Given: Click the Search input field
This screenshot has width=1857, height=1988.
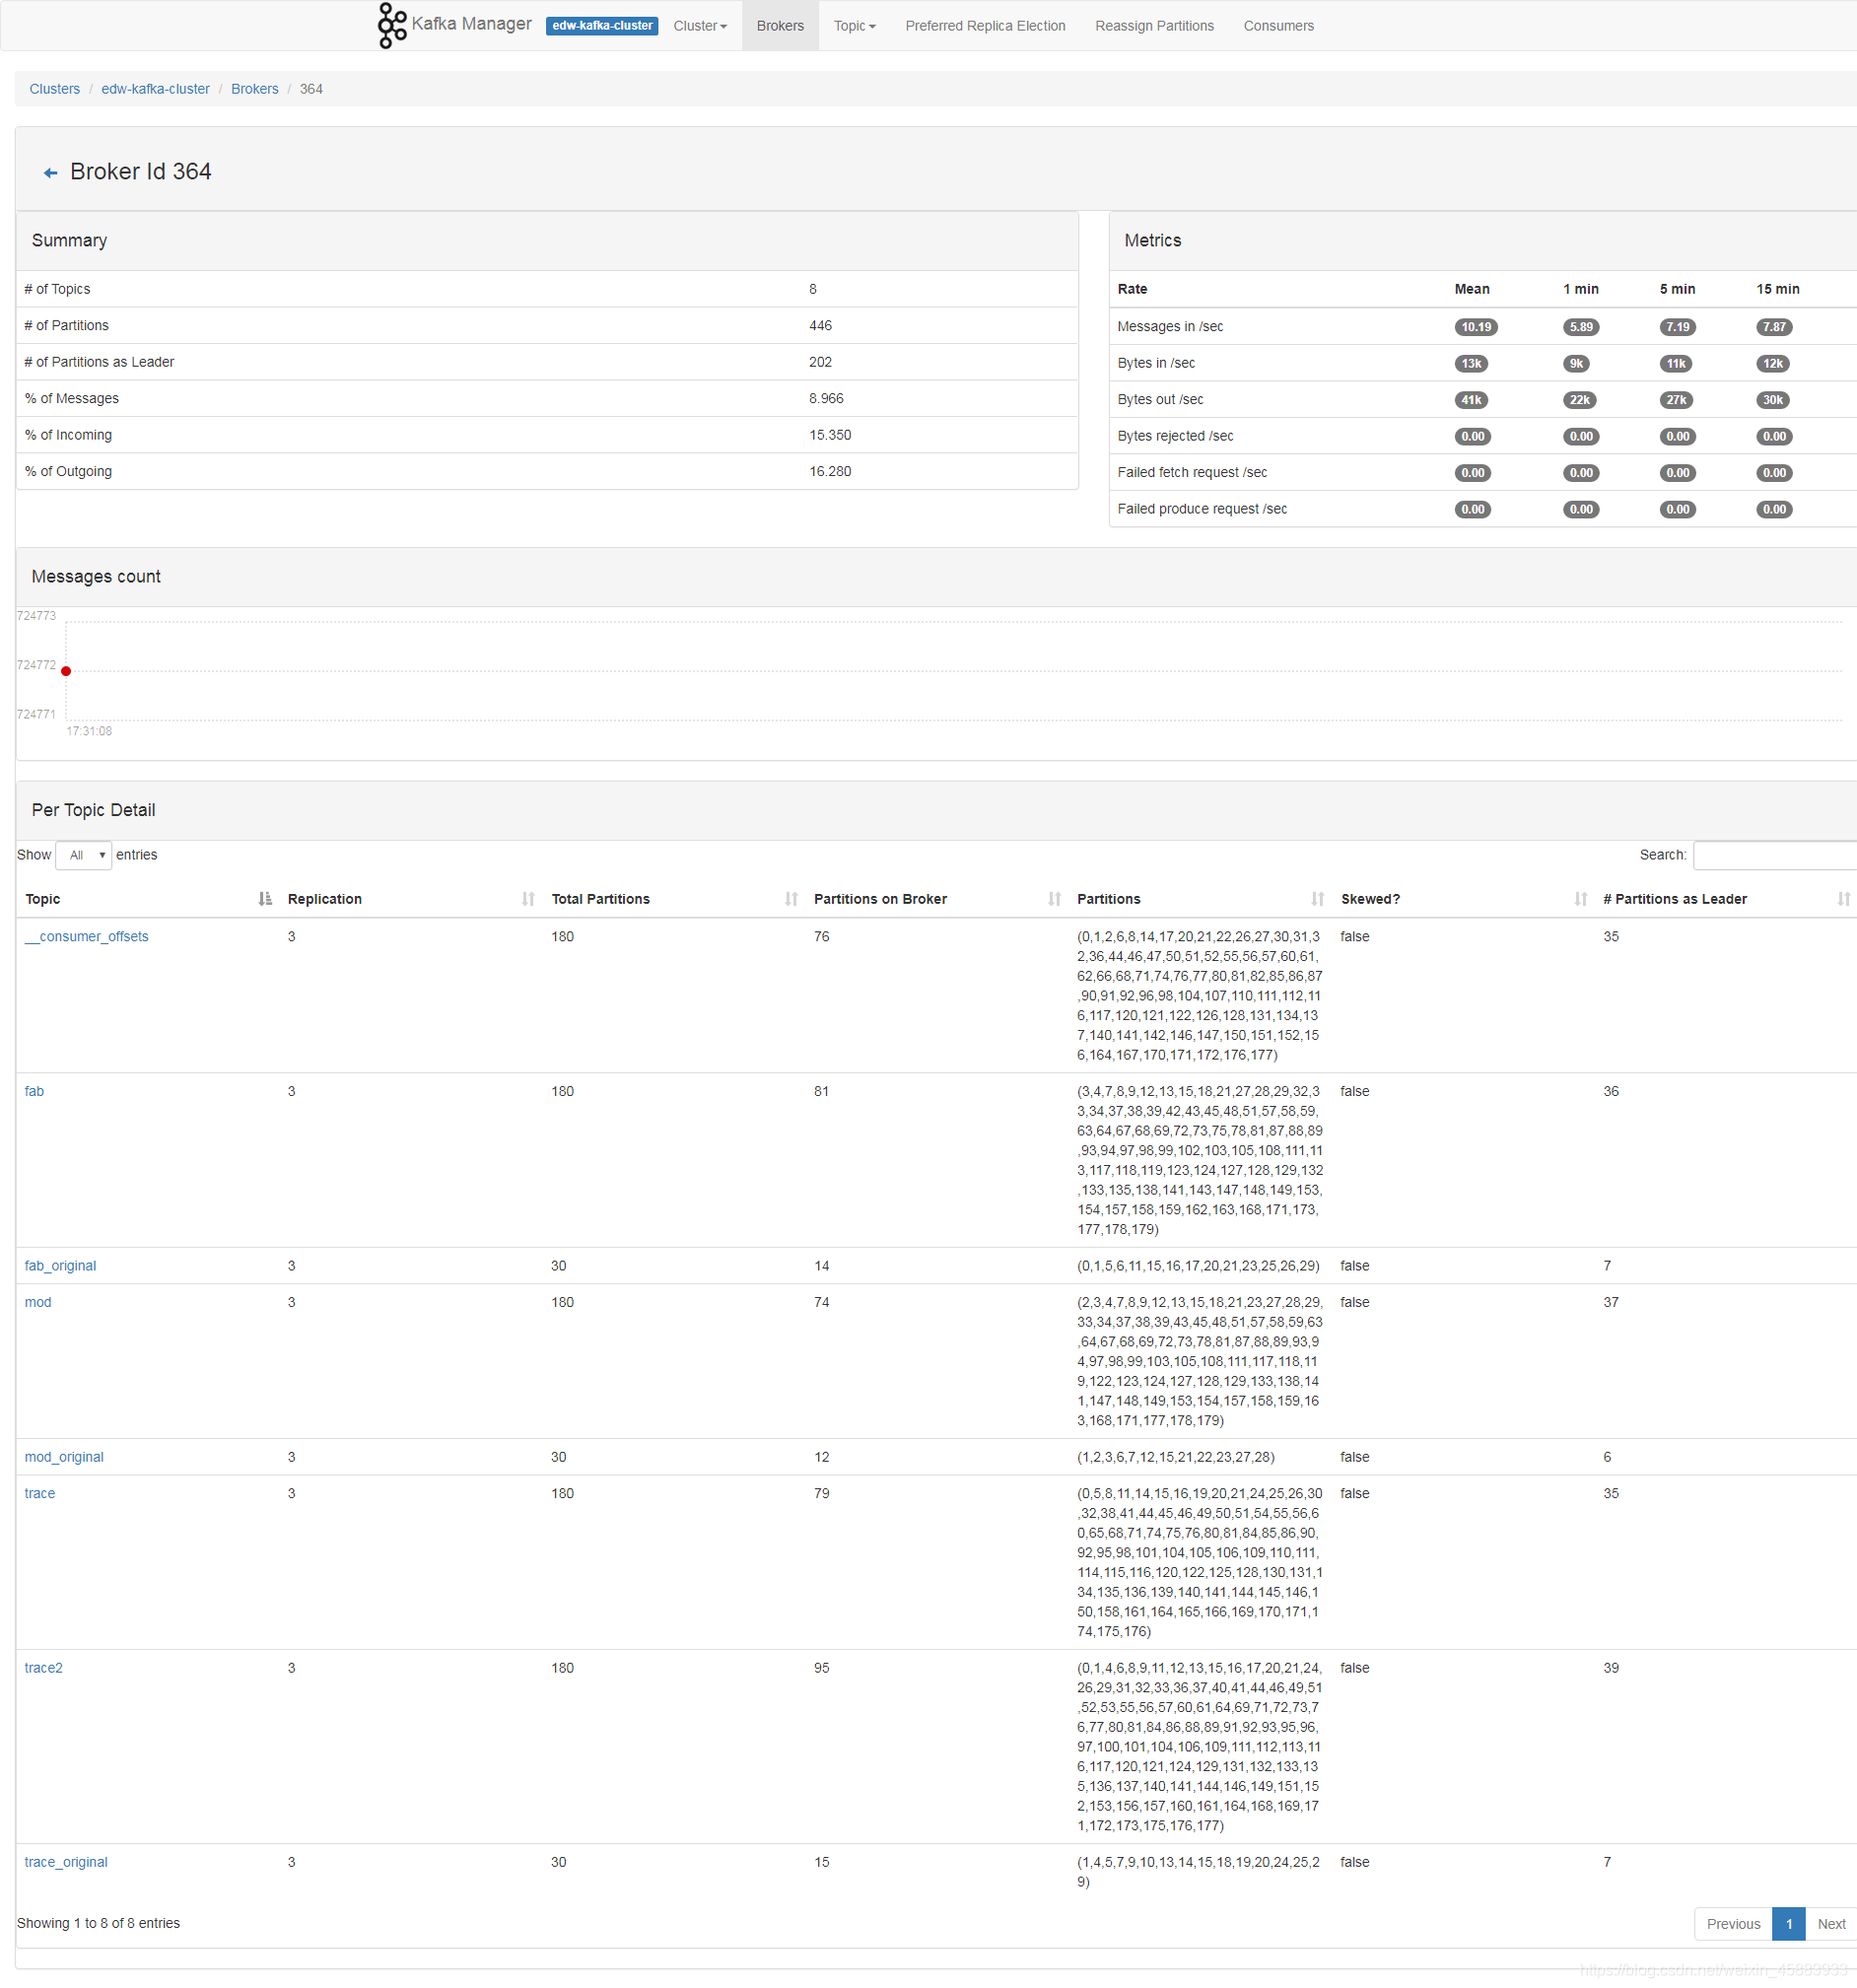Looking at the screenshot, I should pos(1775,855).
